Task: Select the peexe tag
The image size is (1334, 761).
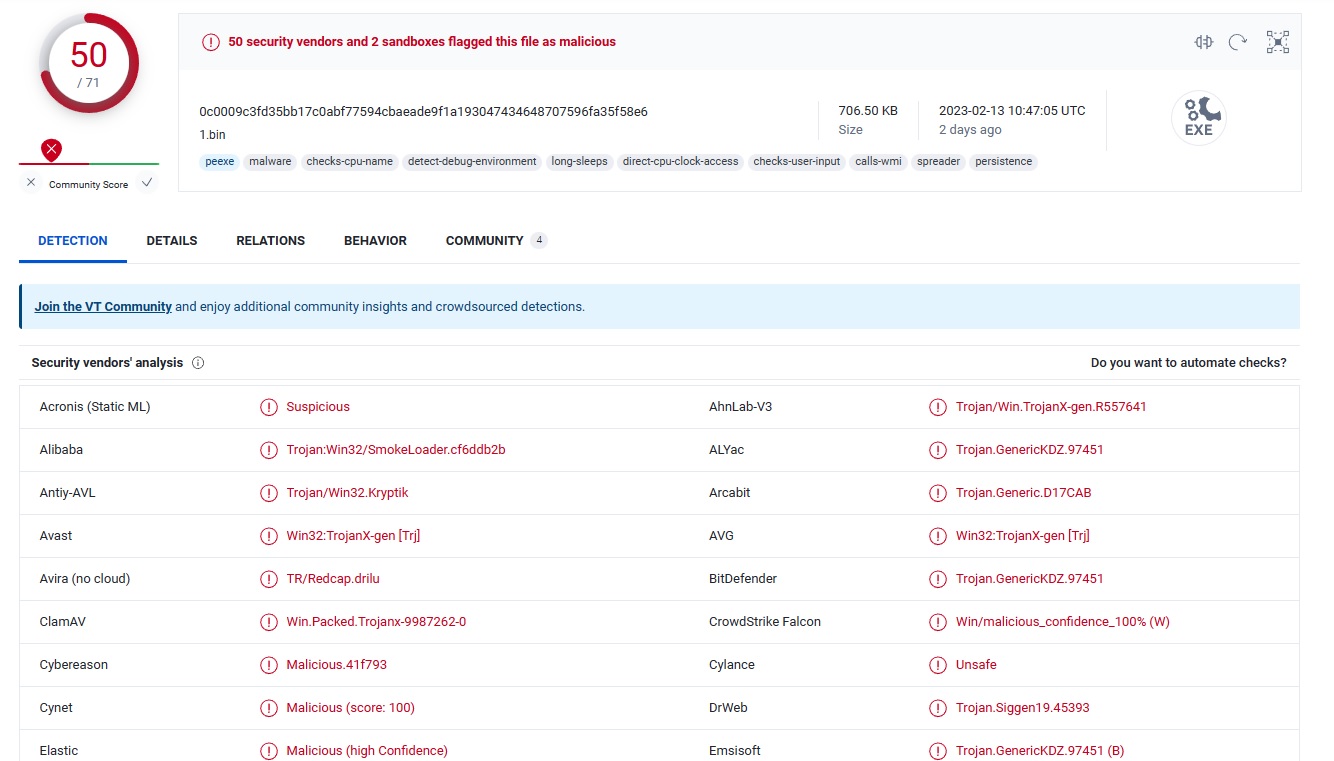Action: 219,161
